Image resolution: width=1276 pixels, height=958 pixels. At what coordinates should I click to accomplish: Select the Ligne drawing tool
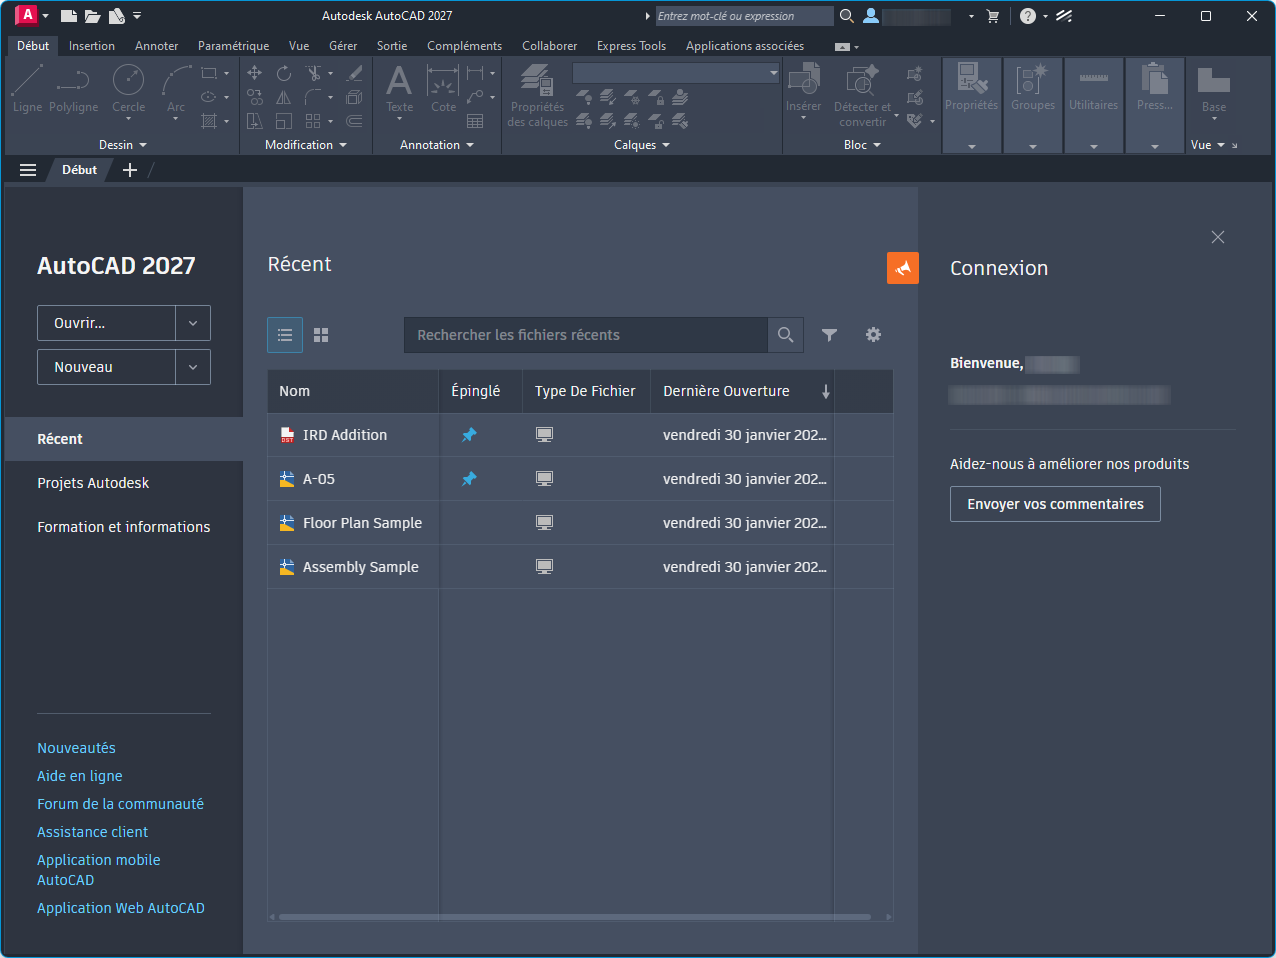[x=28, y=89]
